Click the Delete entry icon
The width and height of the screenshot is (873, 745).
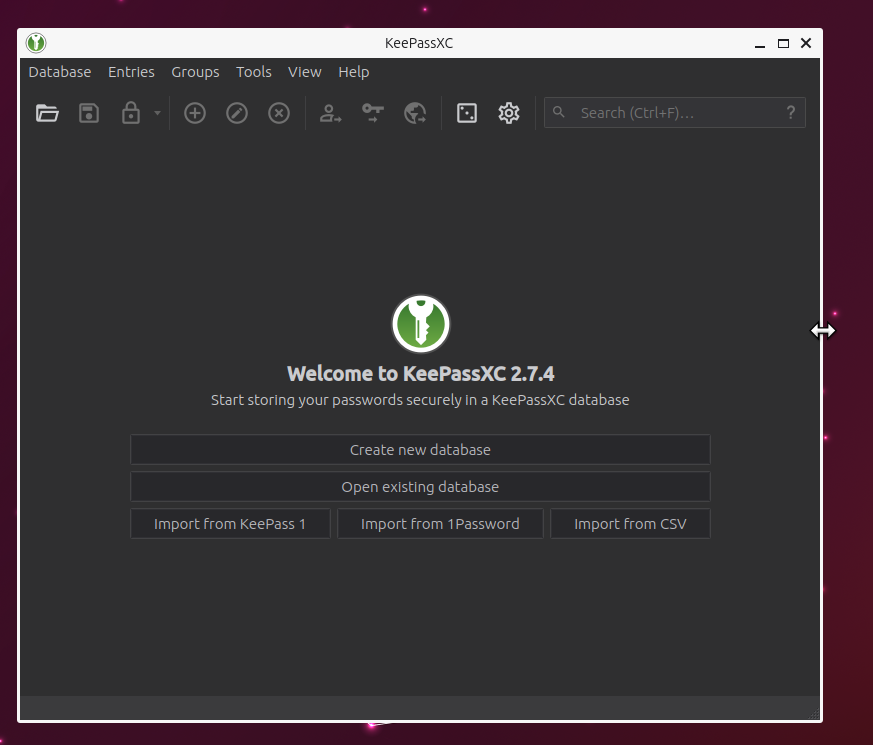(x=278, y=112)
